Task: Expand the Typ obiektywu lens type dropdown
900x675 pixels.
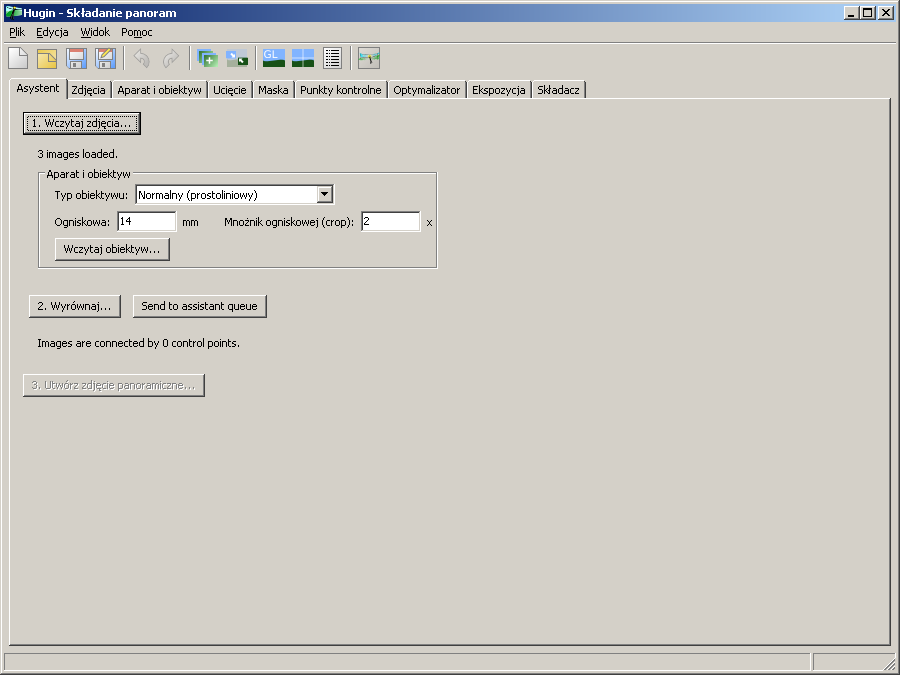Action: (x=324, y=195)
